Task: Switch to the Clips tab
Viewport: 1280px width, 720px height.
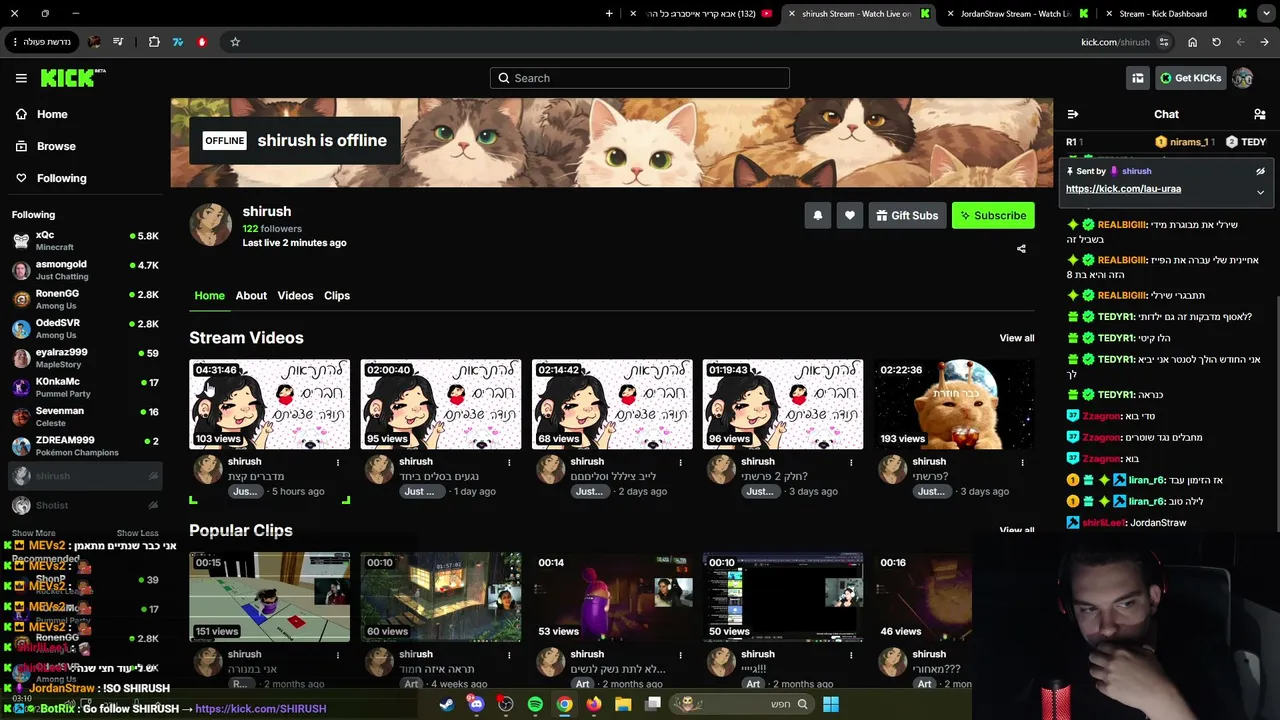Action: point(337,296)
